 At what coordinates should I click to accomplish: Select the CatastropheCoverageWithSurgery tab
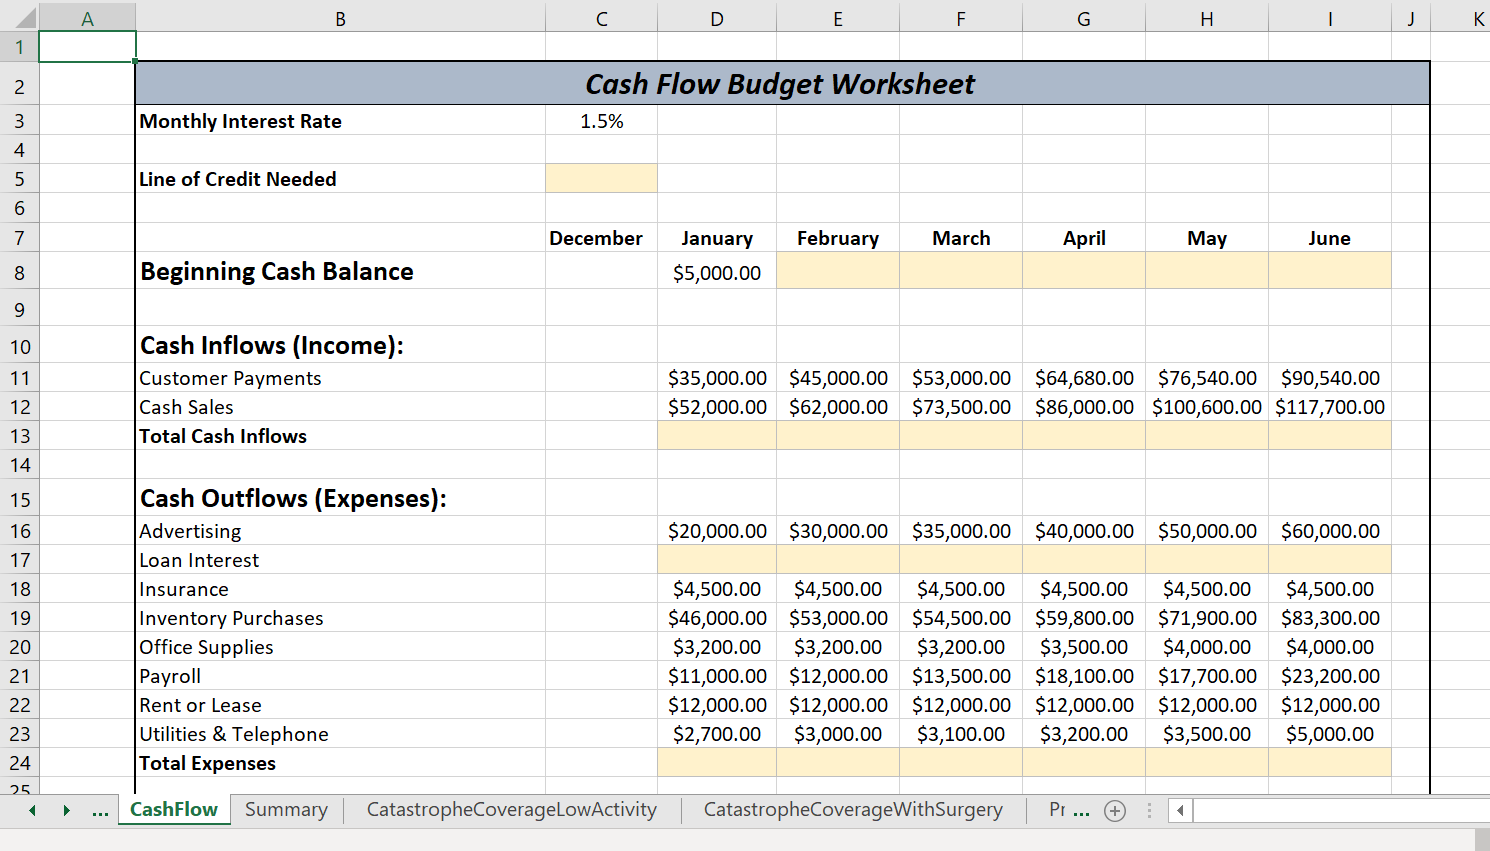854,810
